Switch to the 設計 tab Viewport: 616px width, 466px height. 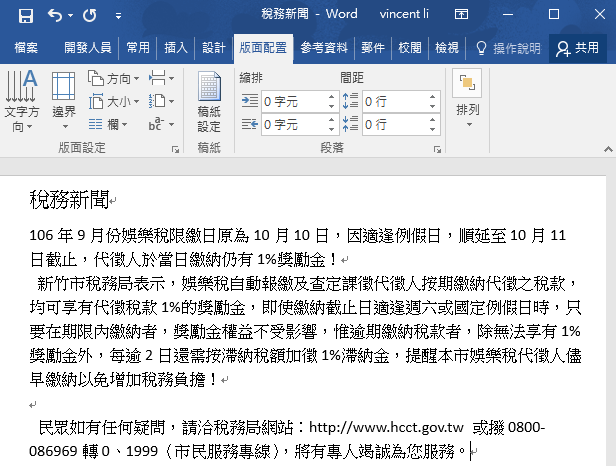tap(214, 48)
